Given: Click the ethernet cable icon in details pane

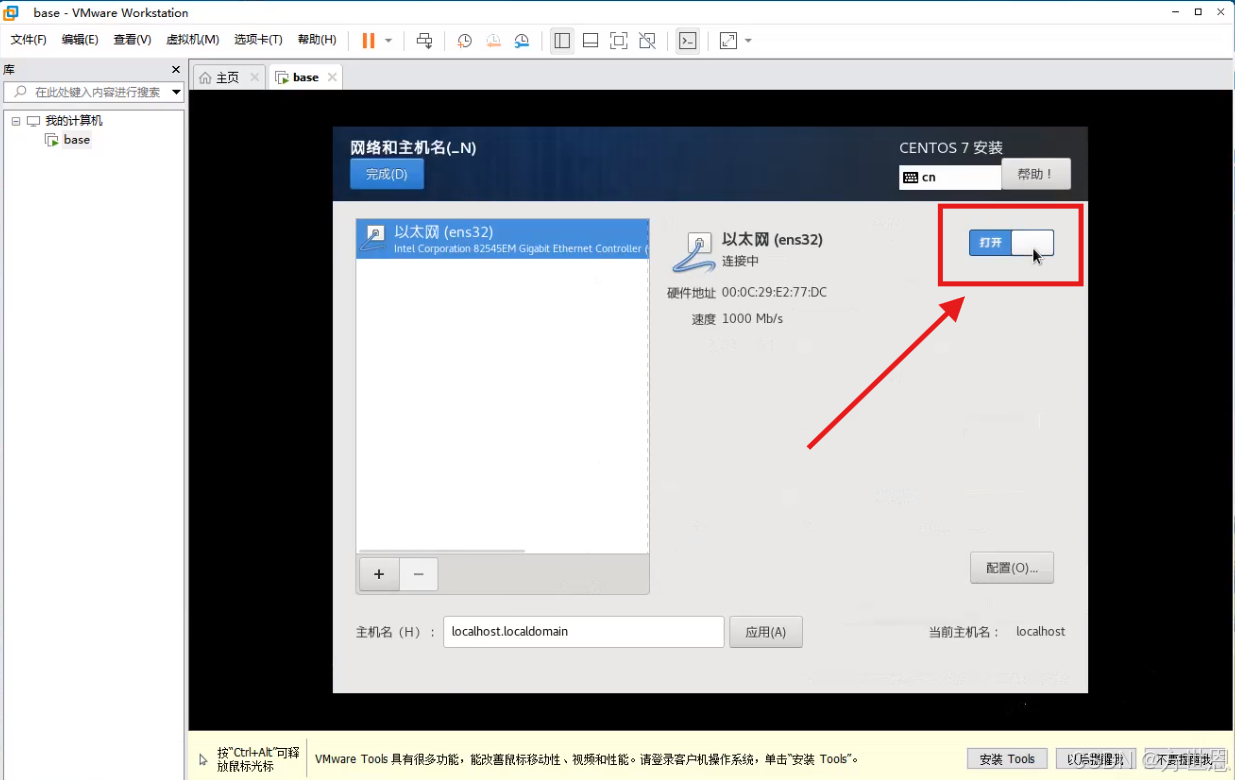Looking at the screenshot, I should click(693, 251).
